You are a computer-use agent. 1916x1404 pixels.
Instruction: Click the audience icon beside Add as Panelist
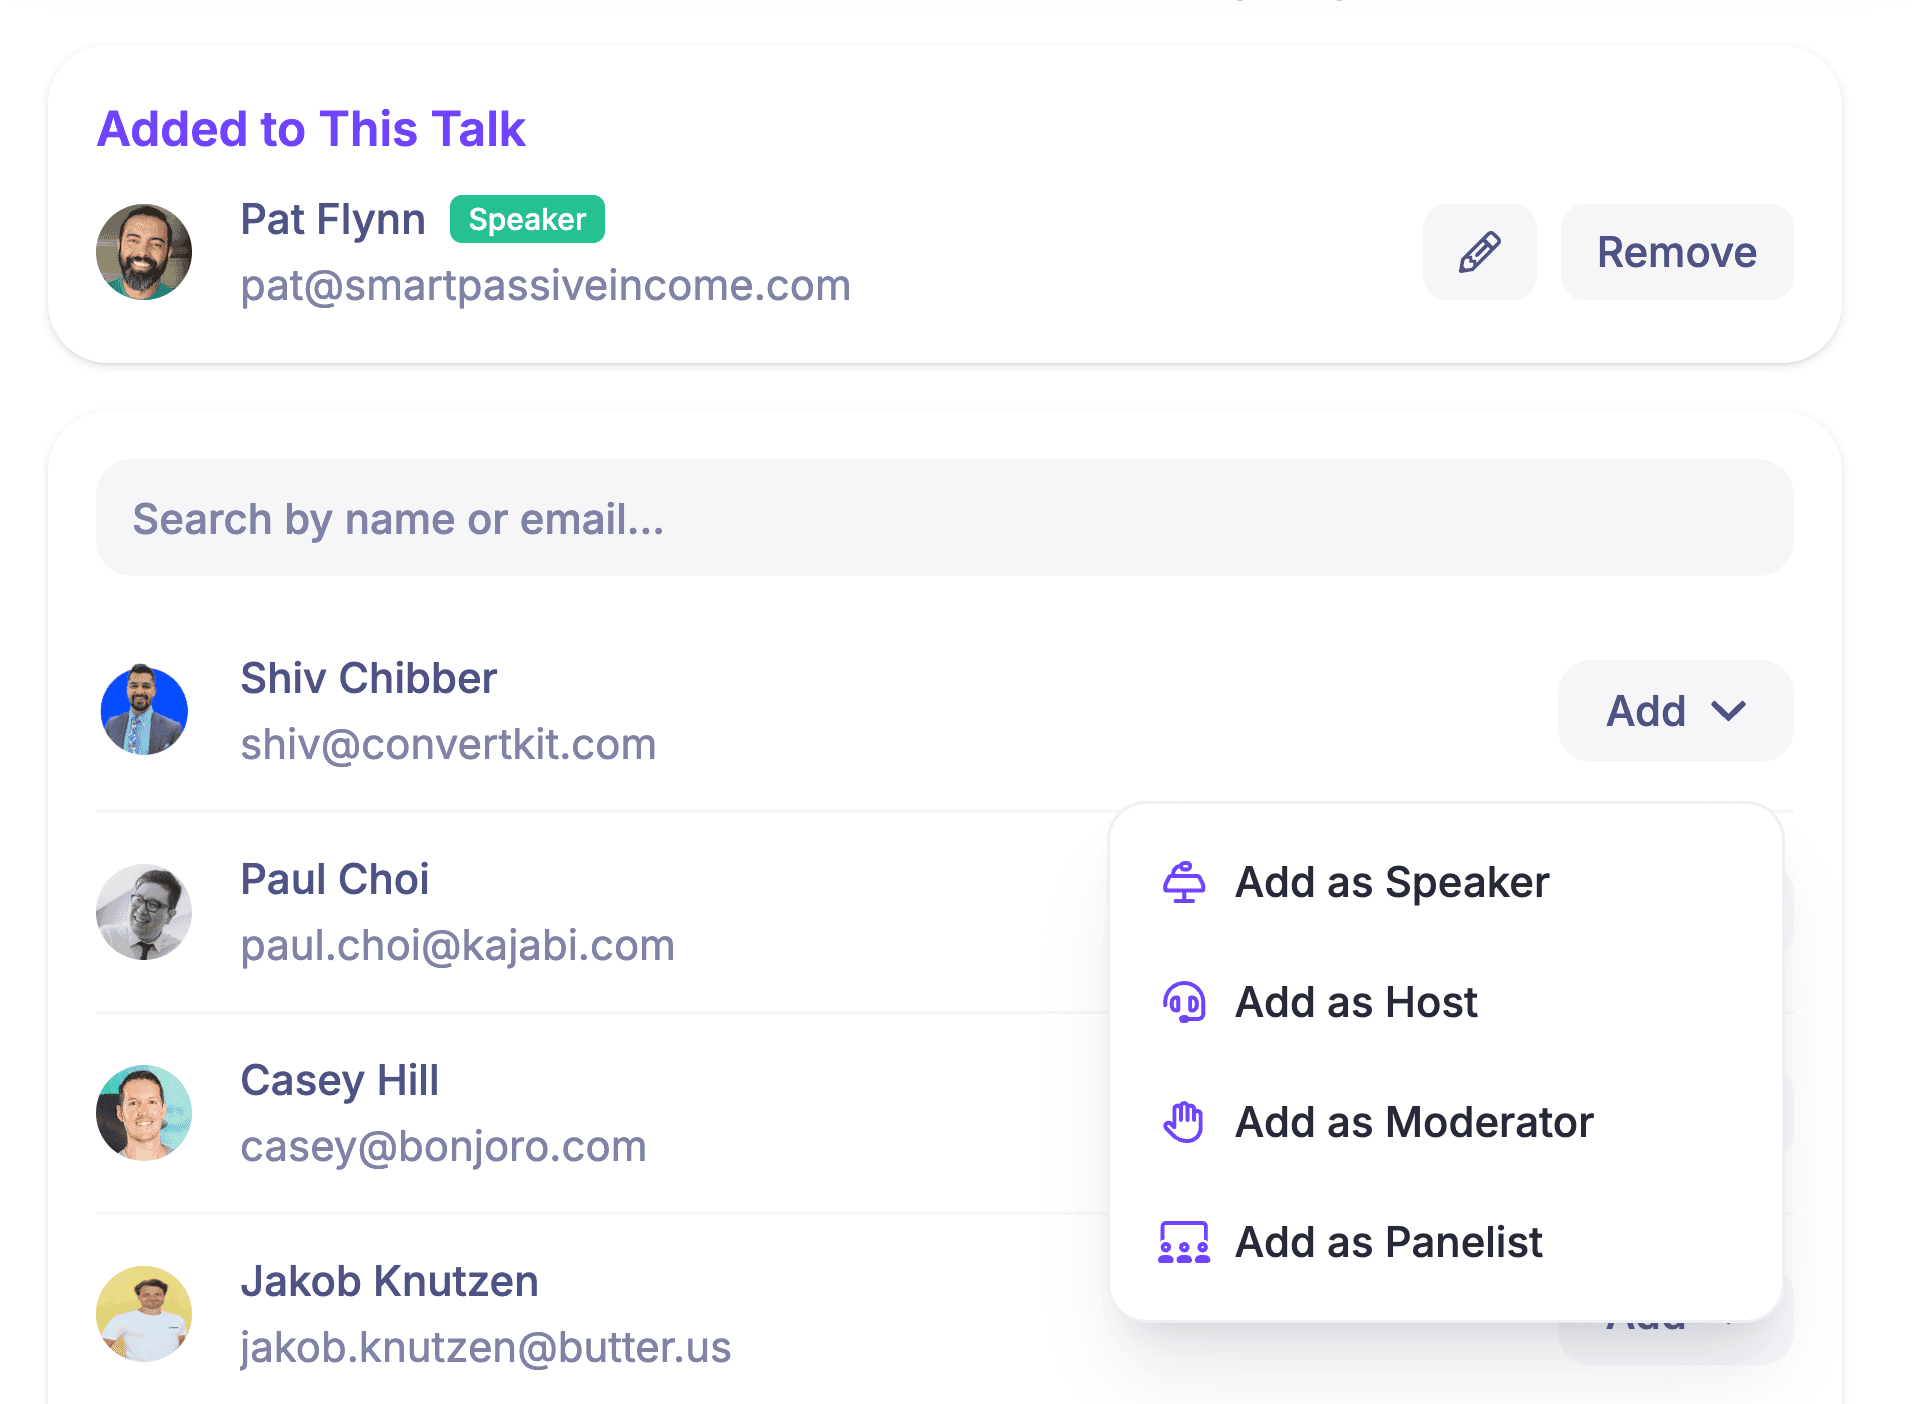point(1184,1242)
